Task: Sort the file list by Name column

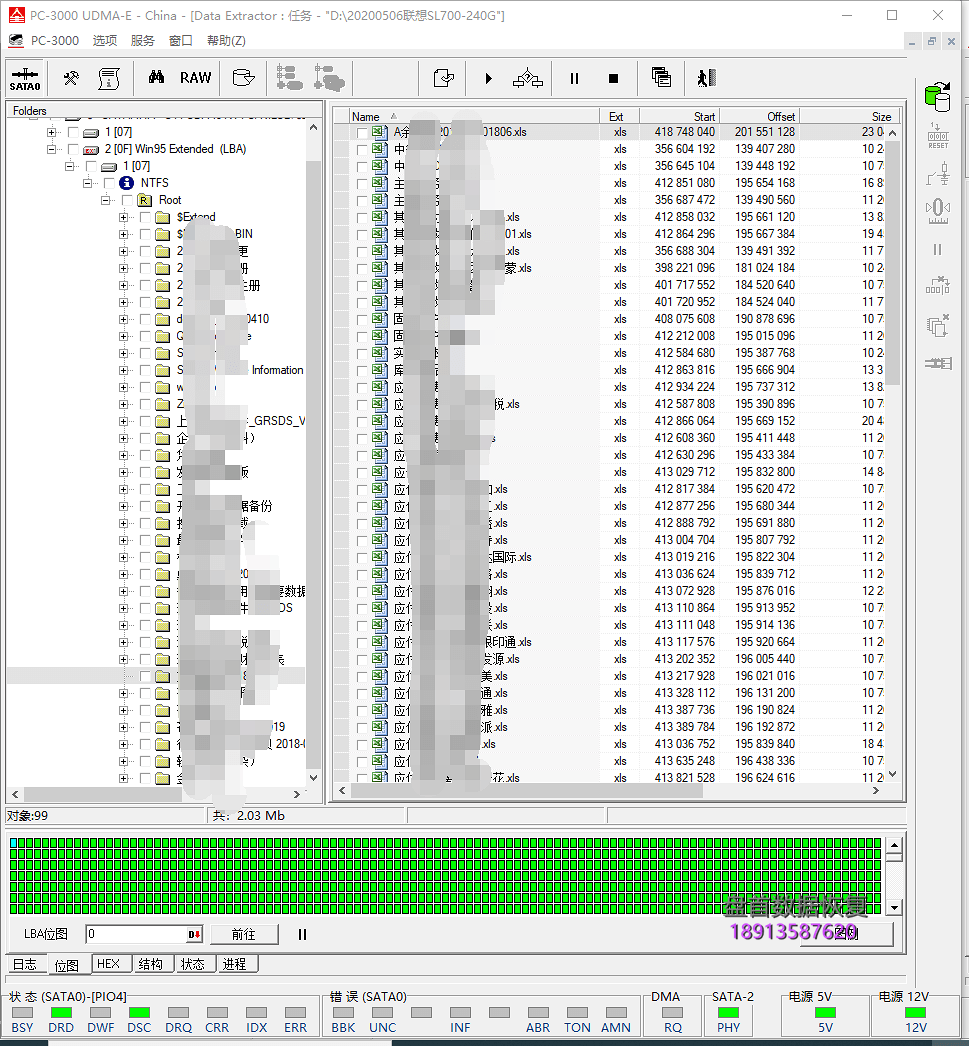Action: tap(474, 116)
